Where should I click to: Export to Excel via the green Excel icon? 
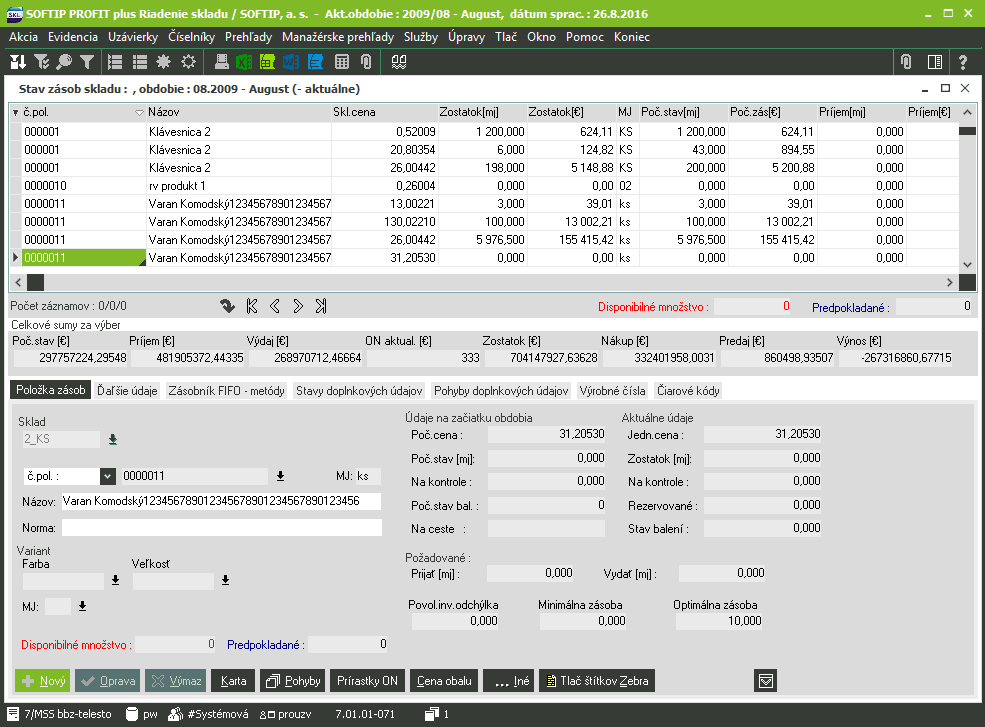click(x=244, y=62)
